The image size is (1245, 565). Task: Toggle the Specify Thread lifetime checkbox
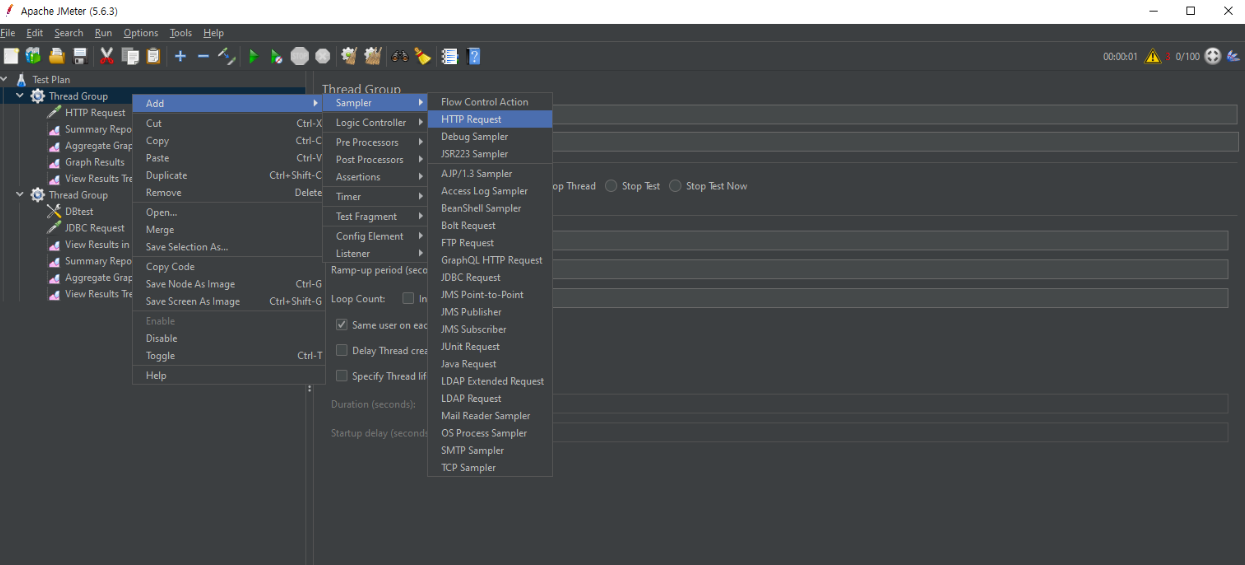[x=342, y=376]
